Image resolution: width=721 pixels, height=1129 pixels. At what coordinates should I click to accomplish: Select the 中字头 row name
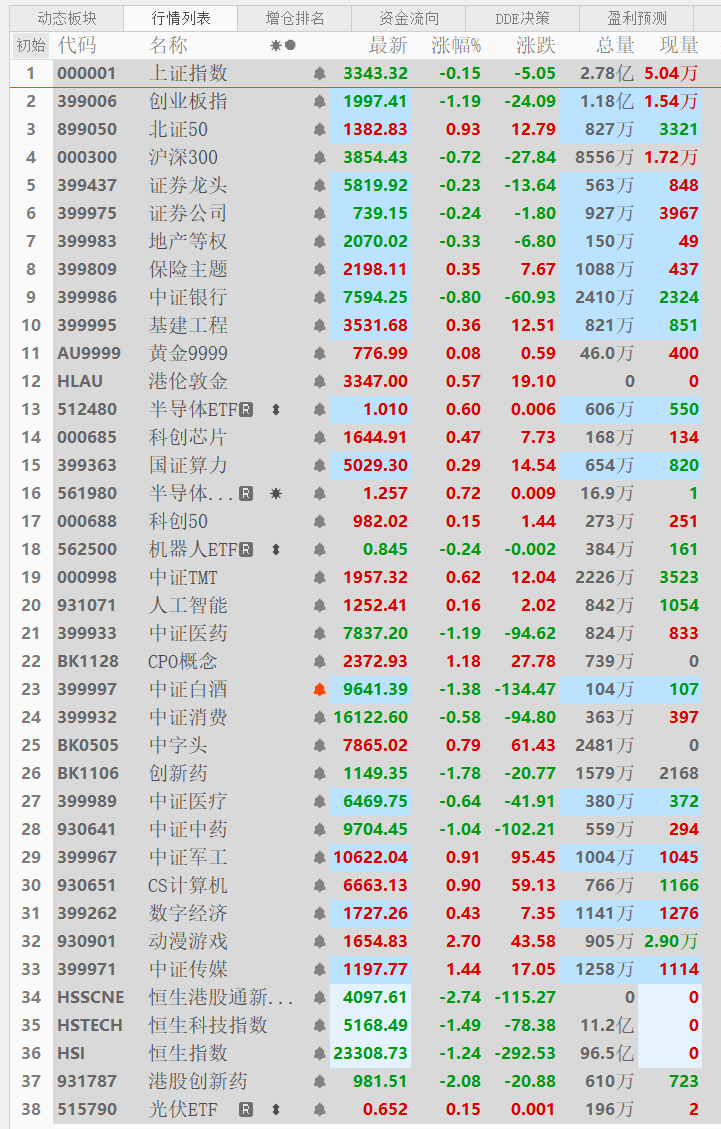[178, 745]
